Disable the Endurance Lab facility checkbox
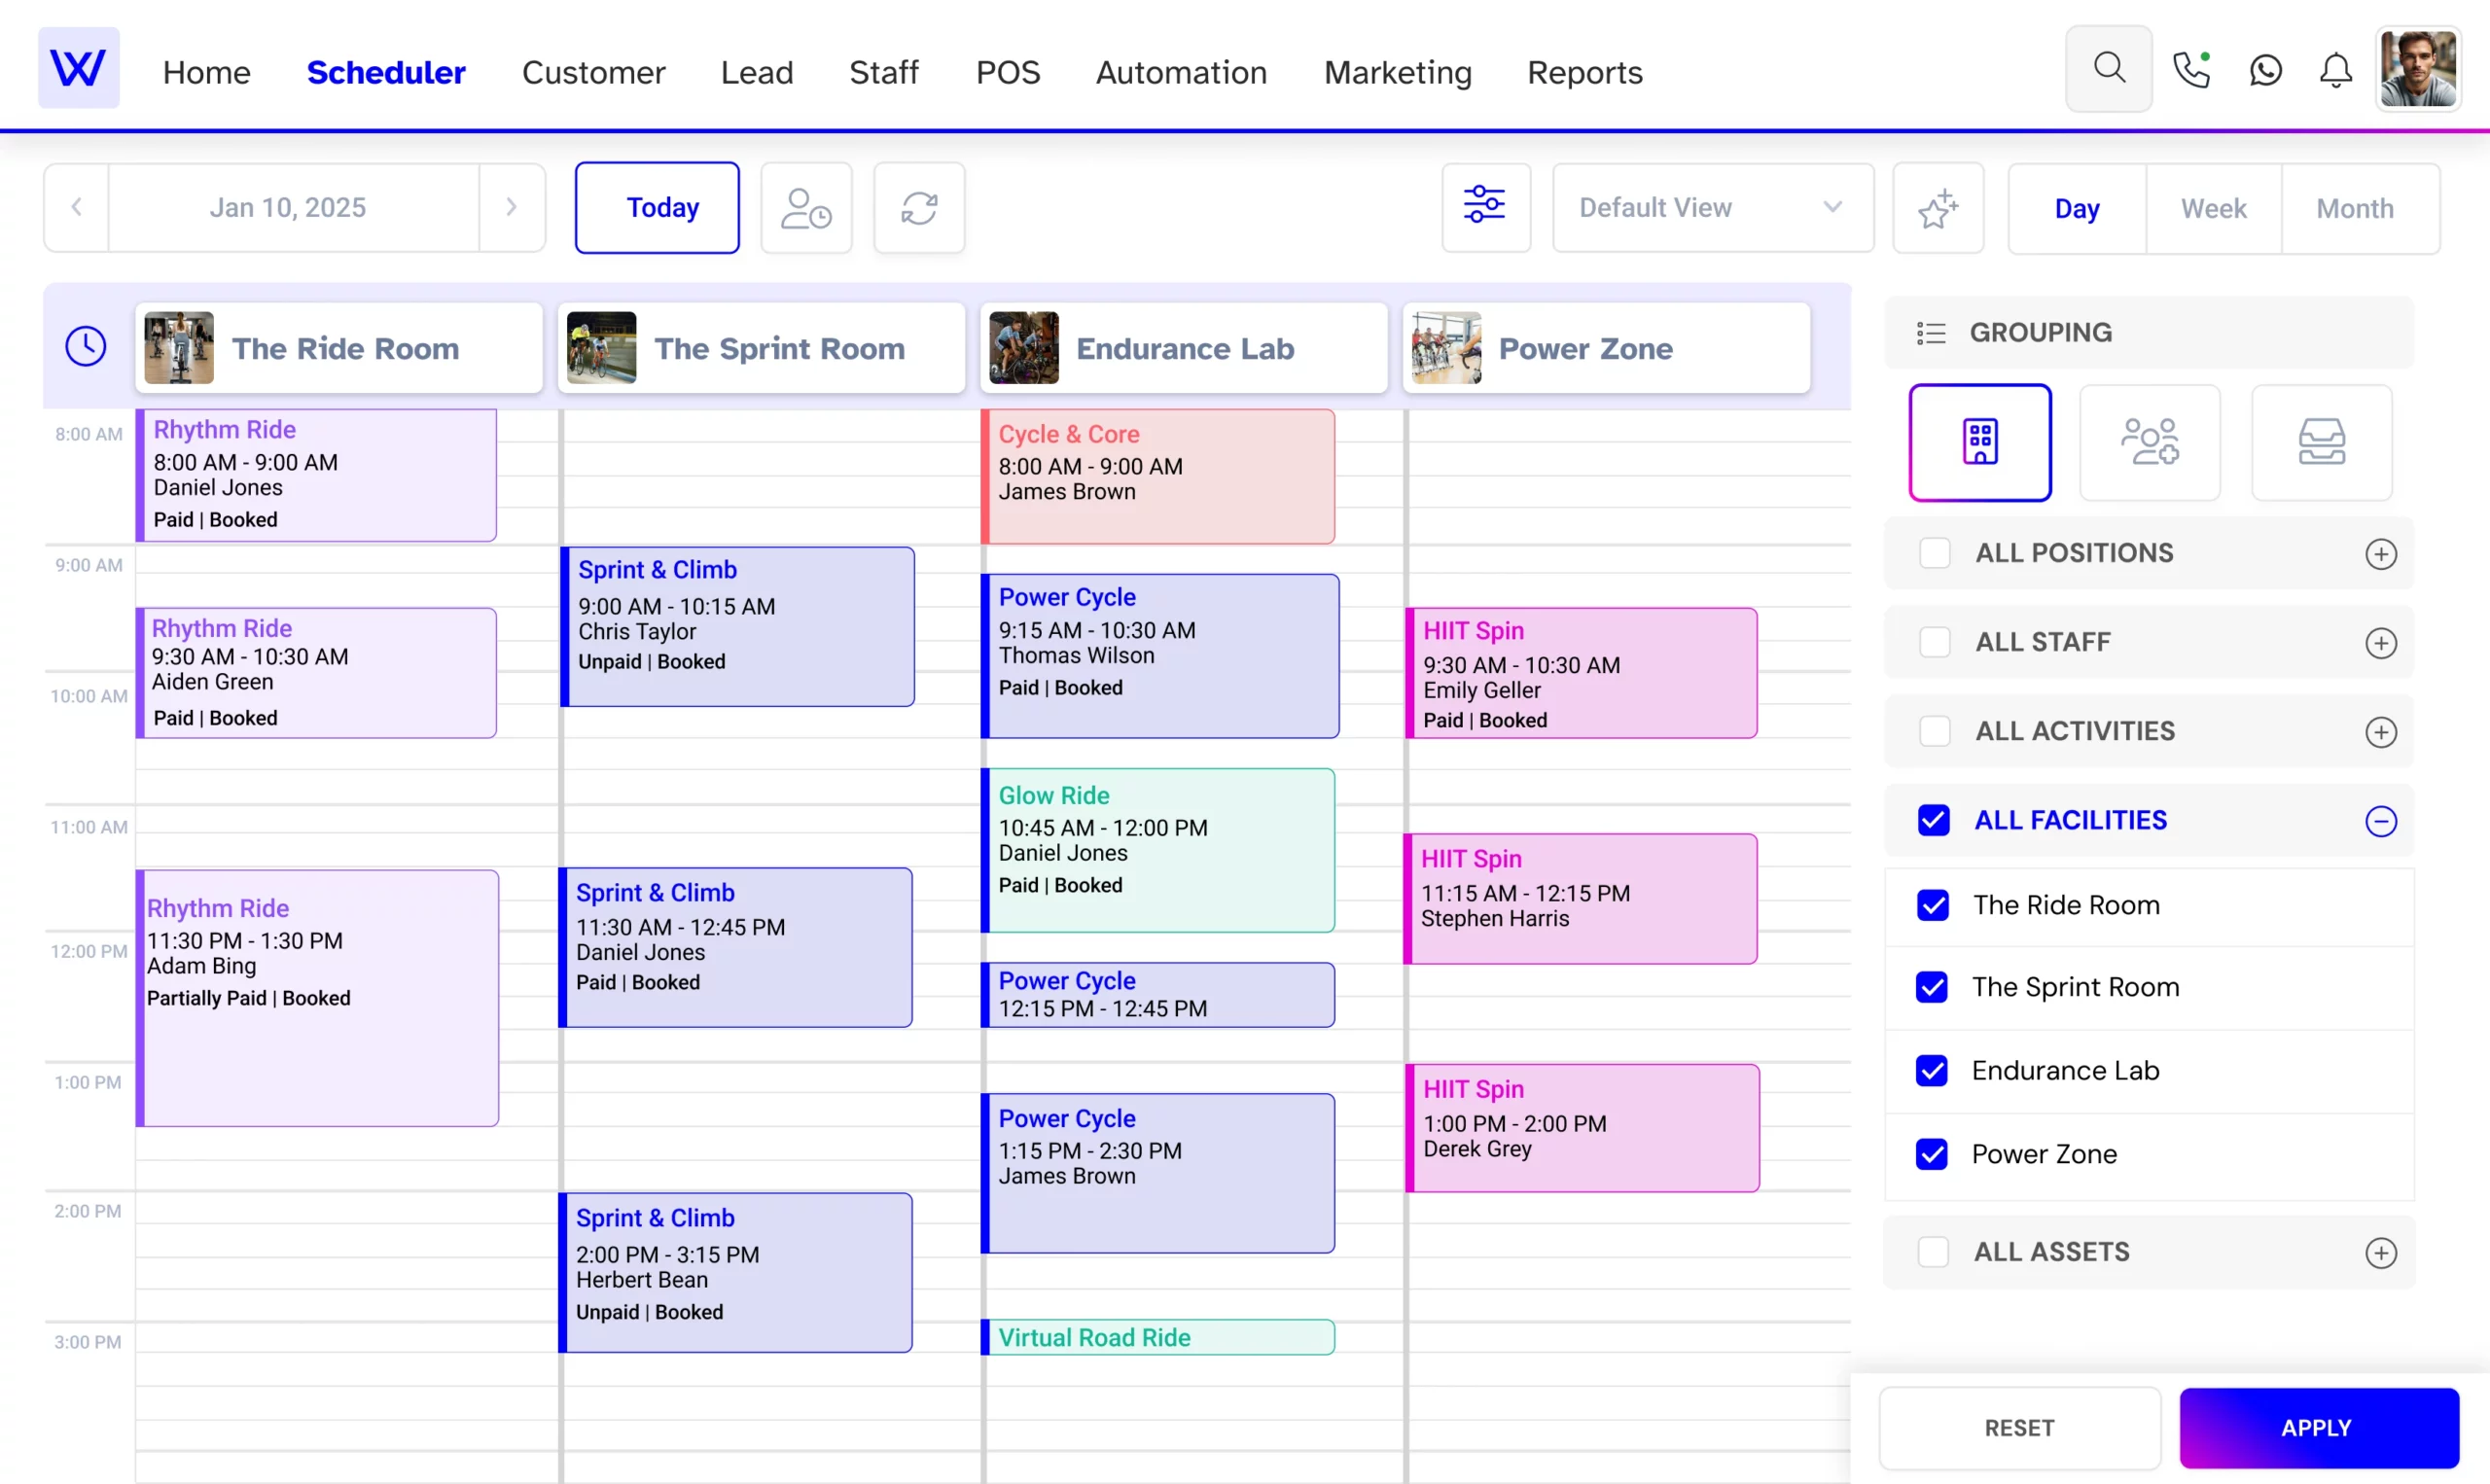The width and height of the screenshot is (2490, 1484). click(x=1934, y=1069)
